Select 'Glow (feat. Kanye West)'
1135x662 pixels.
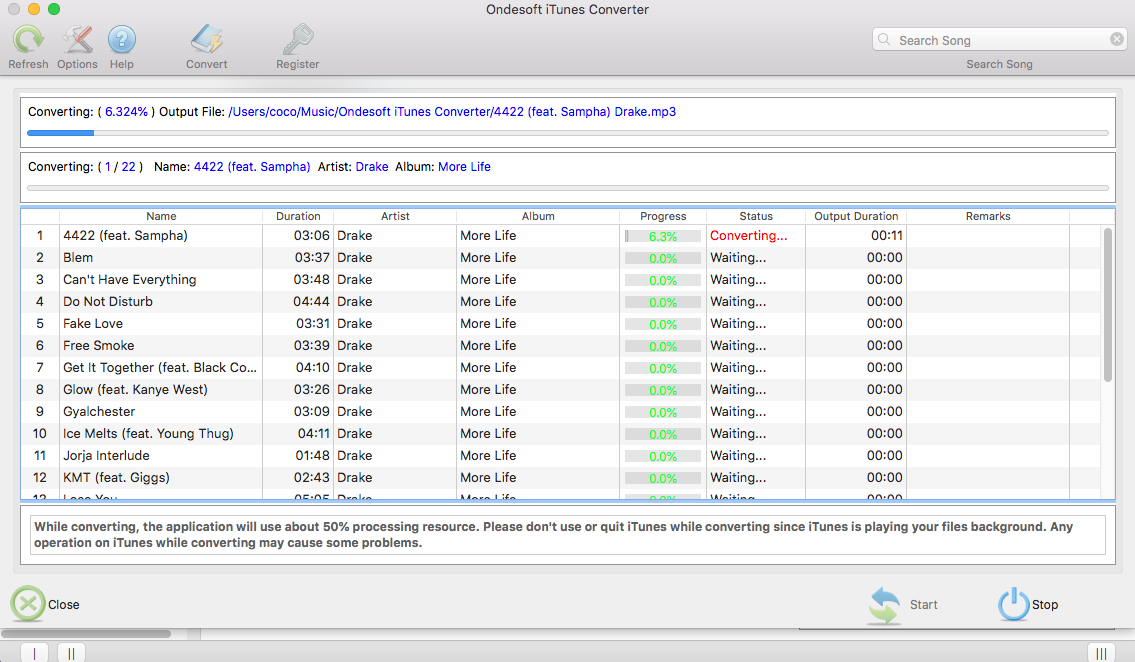(x=135, y=389)
